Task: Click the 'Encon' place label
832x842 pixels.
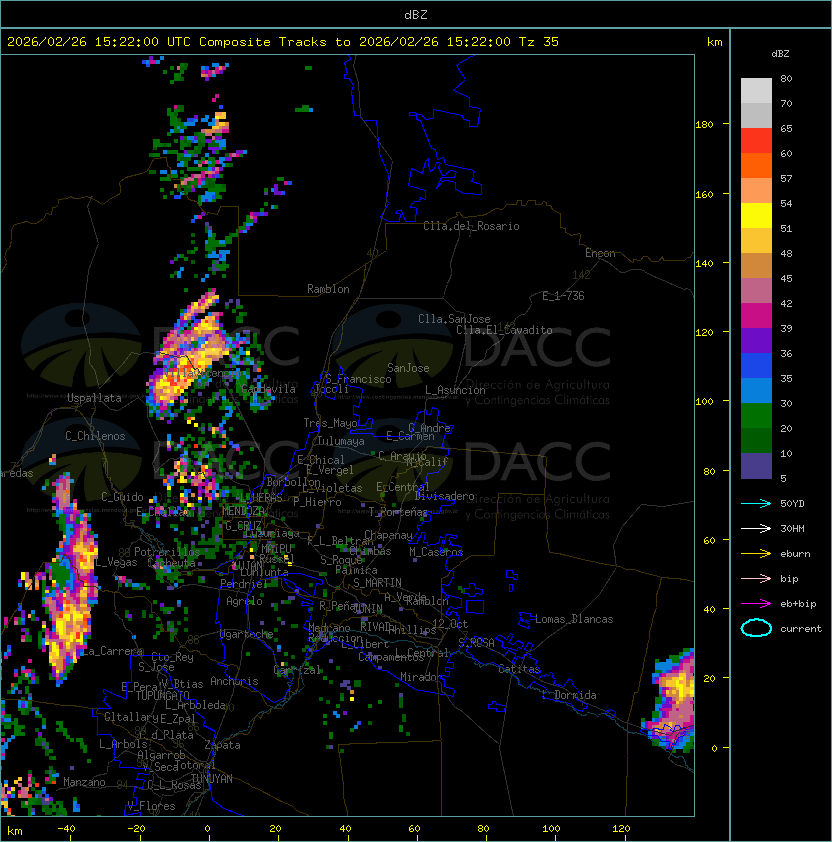Action: click(x=600, y=253)
